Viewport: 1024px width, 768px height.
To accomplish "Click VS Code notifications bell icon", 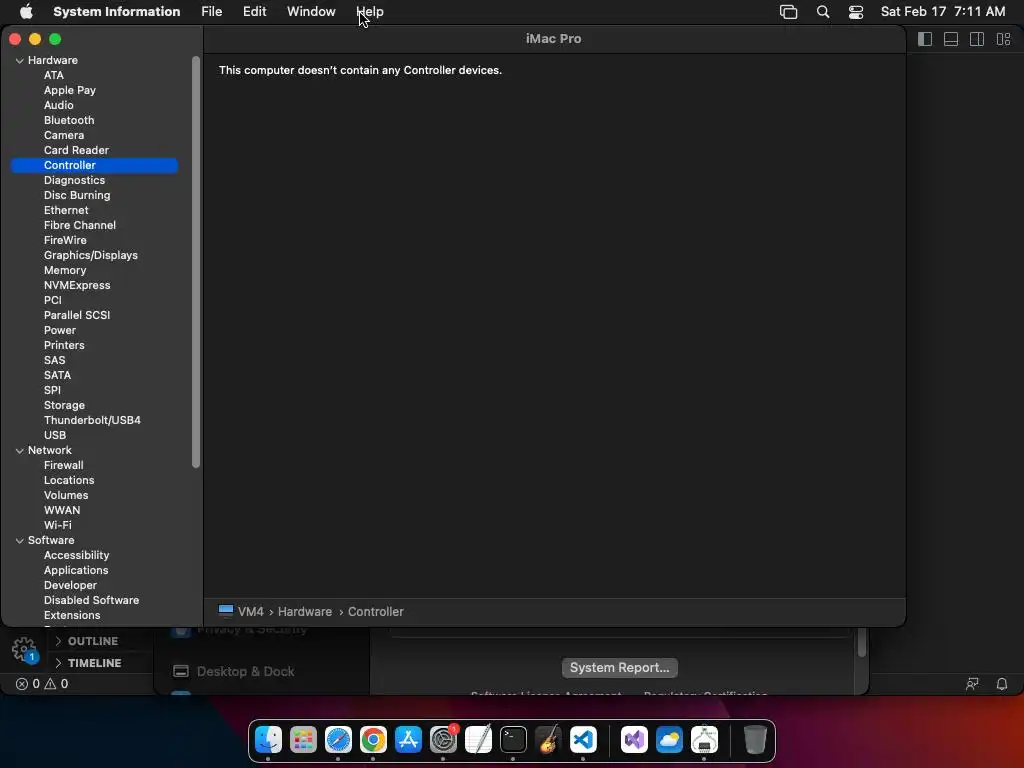I will pyautogui.click(x=1001, y=684).
